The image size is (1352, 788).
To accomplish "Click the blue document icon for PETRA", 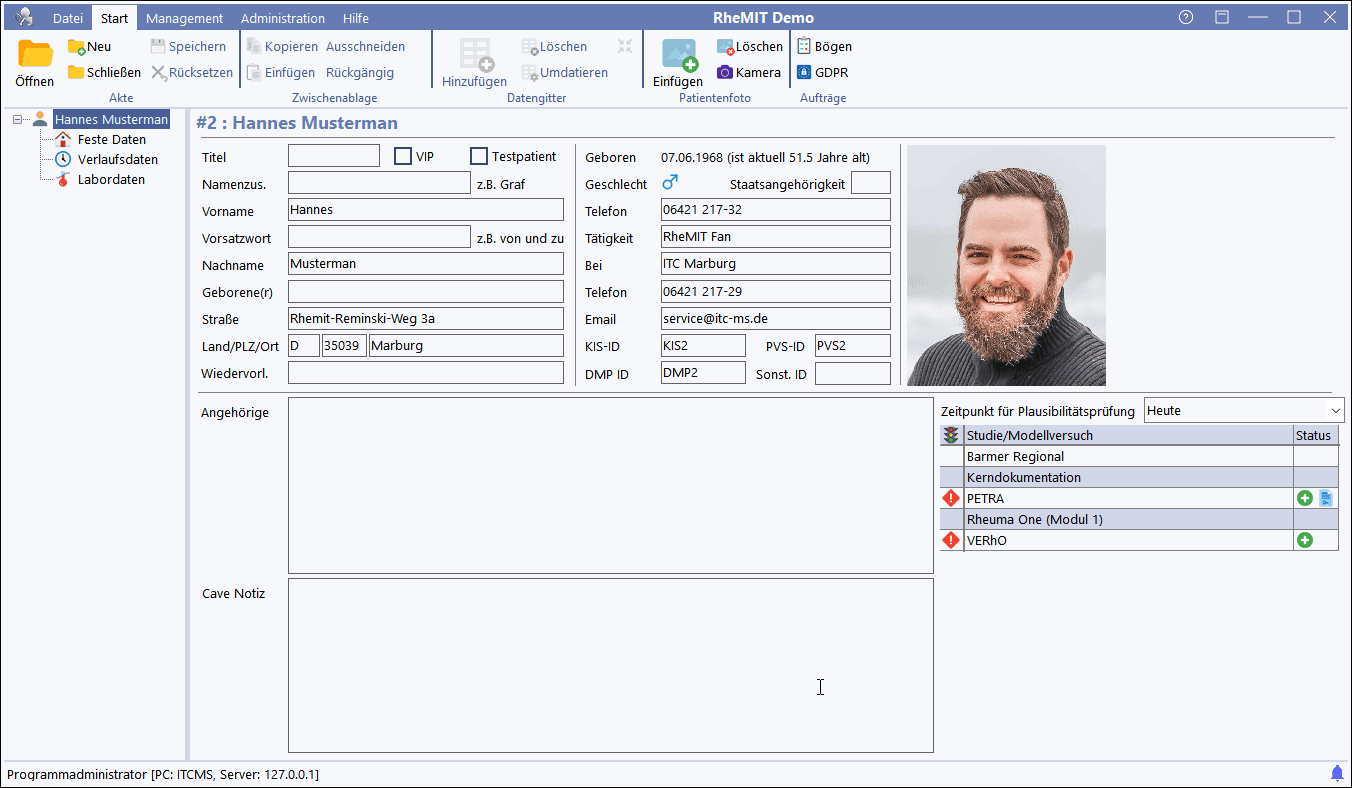I will click(x=1325, y=498).
